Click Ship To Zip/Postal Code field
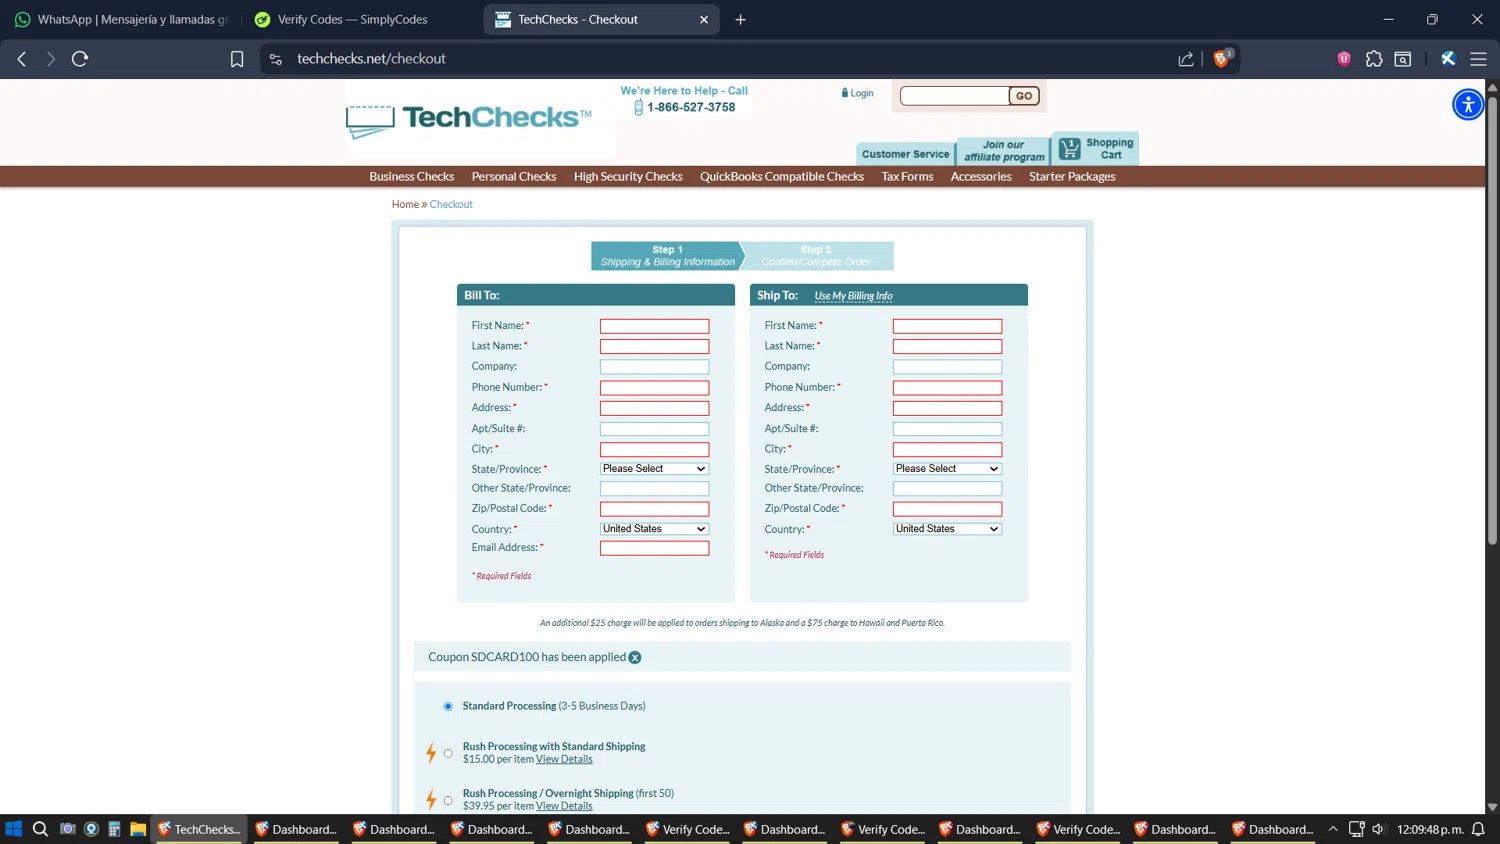Screen dimensions: 1500x844 (x=947, y=509)
